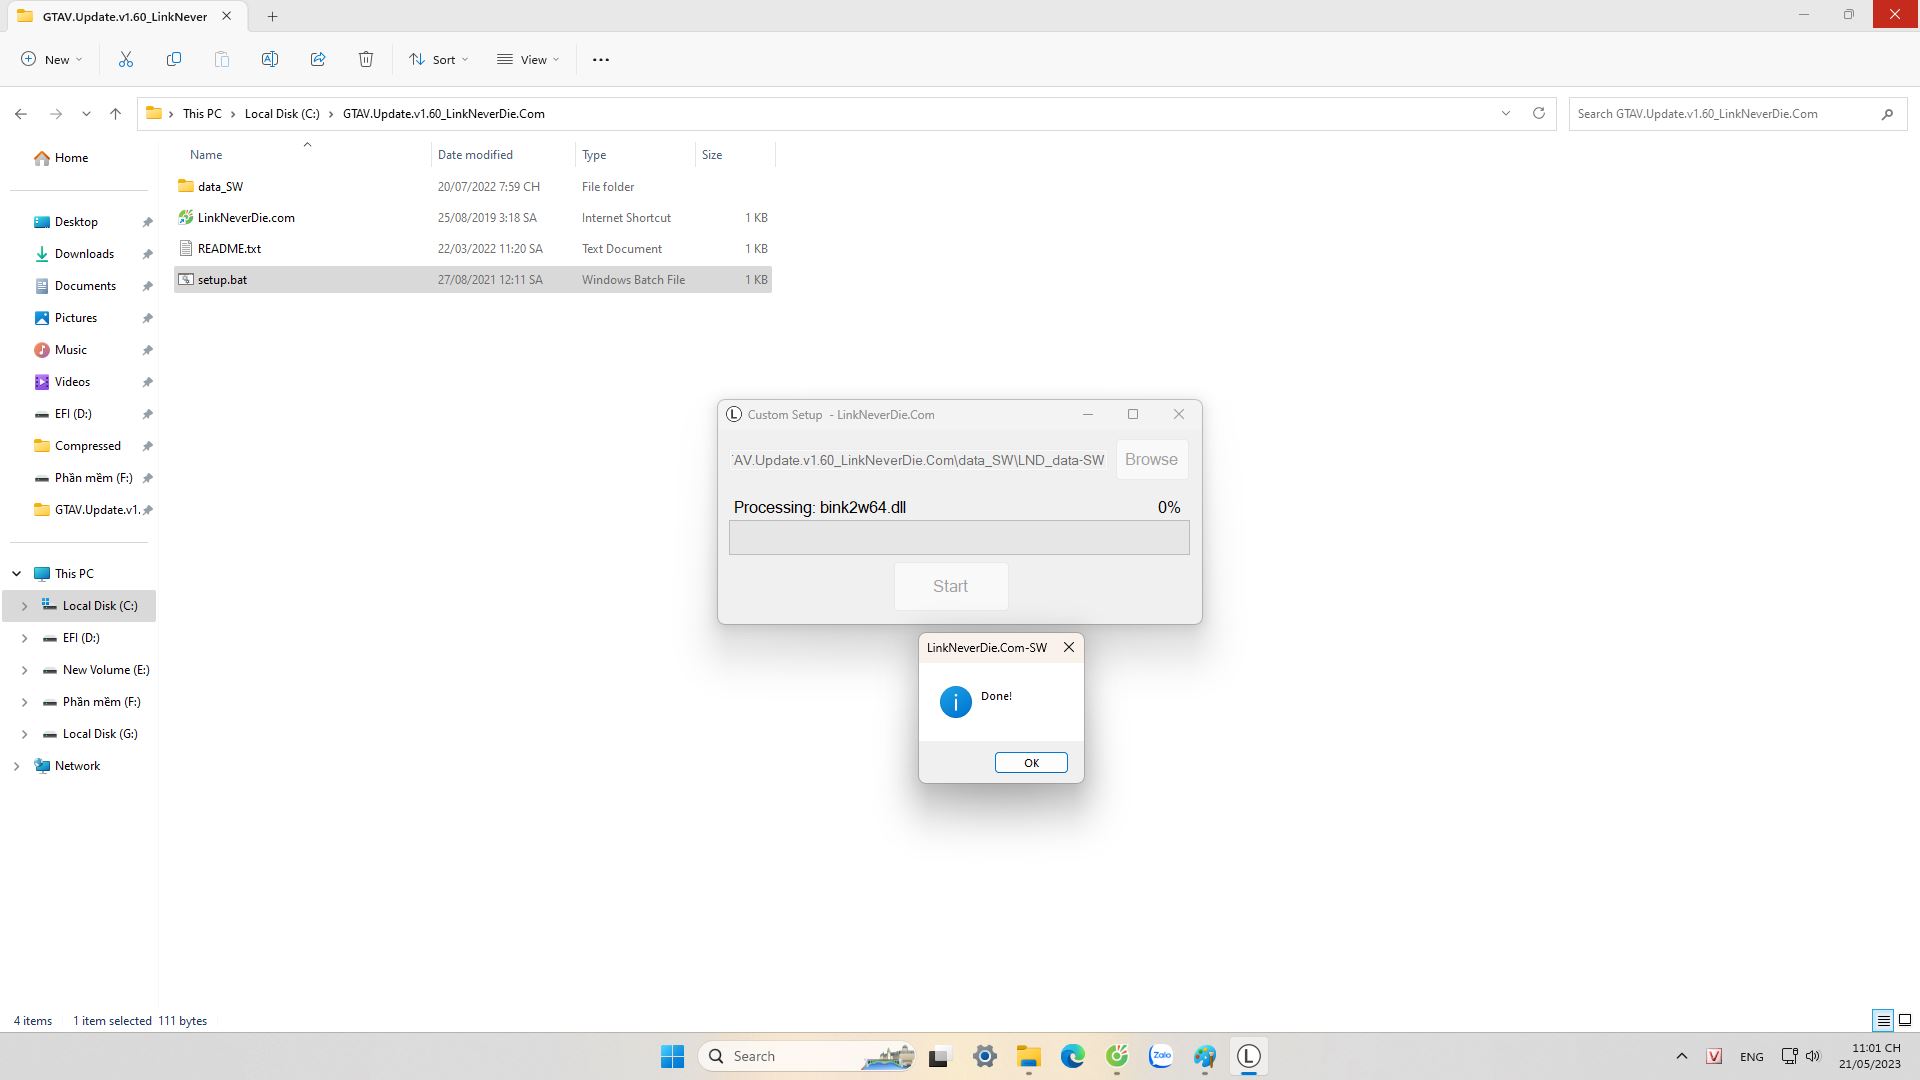Collapse the This PC tree node
This screenshot has height=1080, width=1920.
click(x=17, y=574)
